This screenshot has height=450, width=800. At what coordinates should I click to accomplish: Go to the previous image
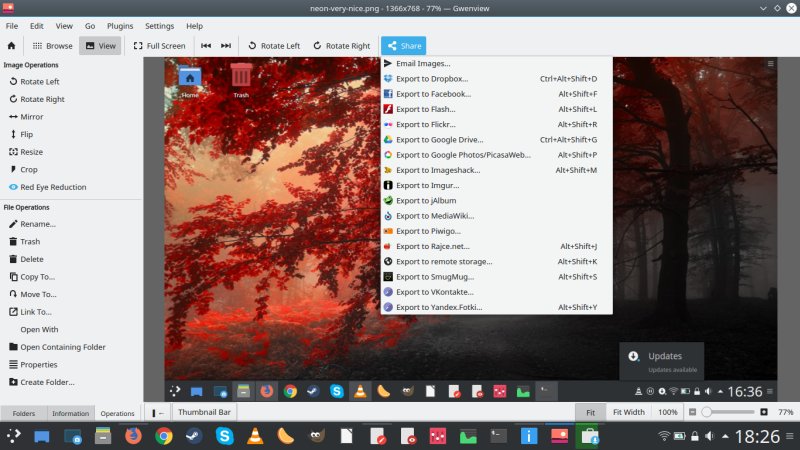[x=206, y=45]
